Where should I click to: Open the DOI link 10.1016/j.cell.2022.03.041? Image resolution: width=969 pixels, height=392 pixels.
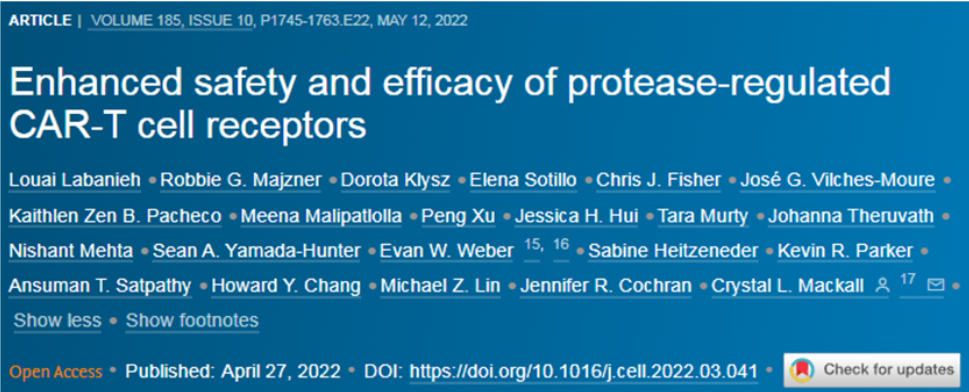point(583,371)
